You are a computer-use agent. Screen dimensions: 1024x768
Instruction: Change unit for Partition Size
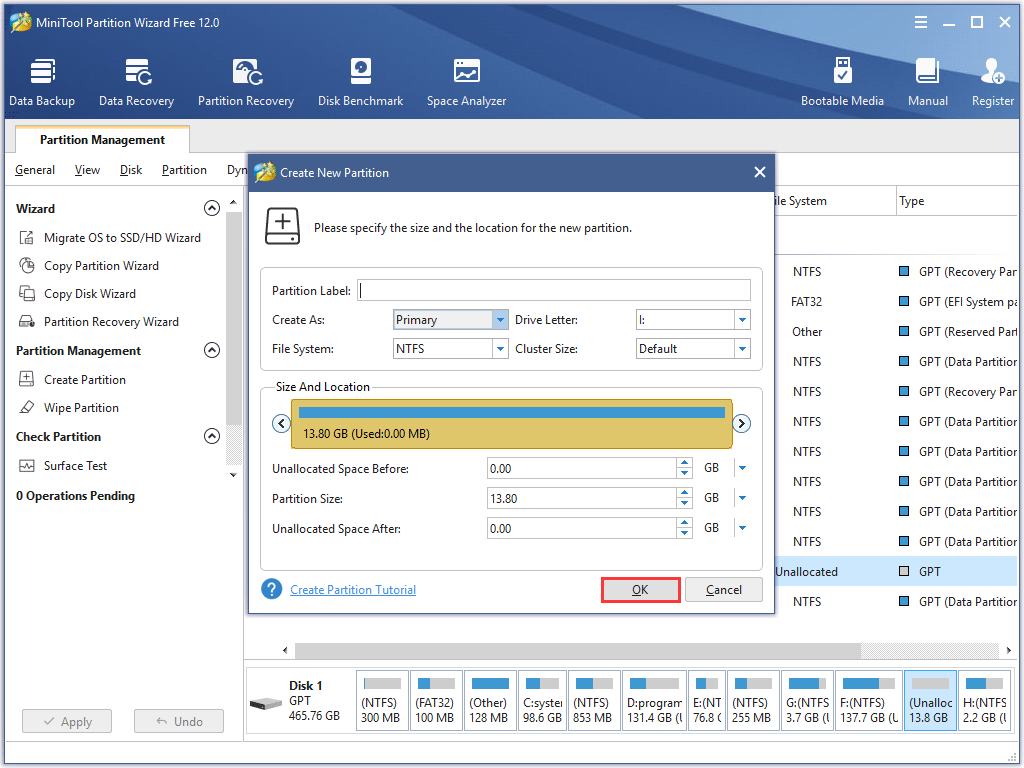743,498
